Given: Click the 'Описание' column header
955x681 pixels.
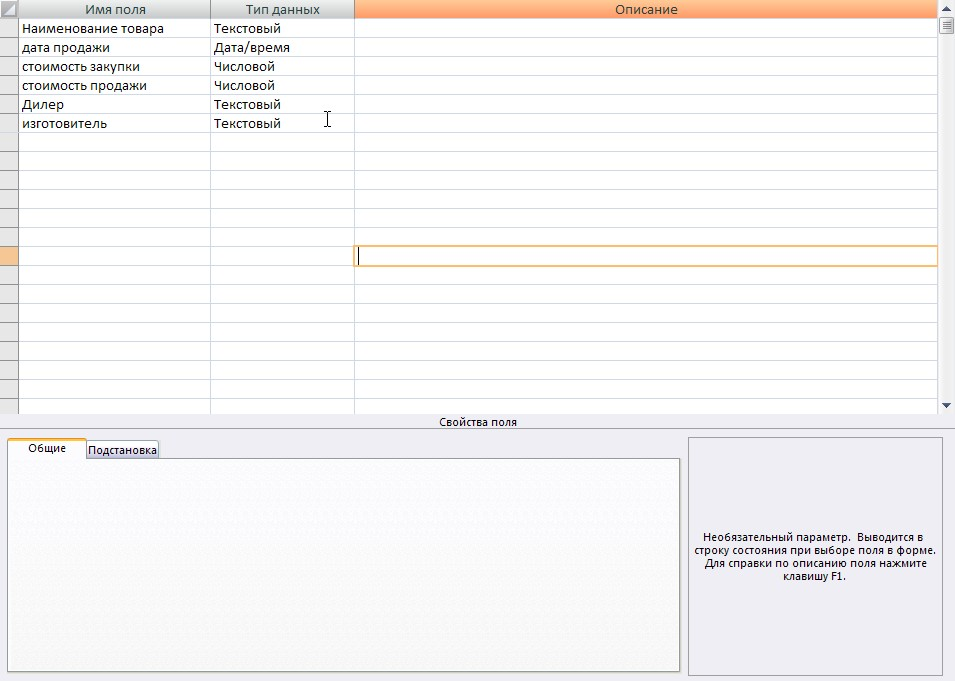Looking at the screenshot, I should click(646, 9).
